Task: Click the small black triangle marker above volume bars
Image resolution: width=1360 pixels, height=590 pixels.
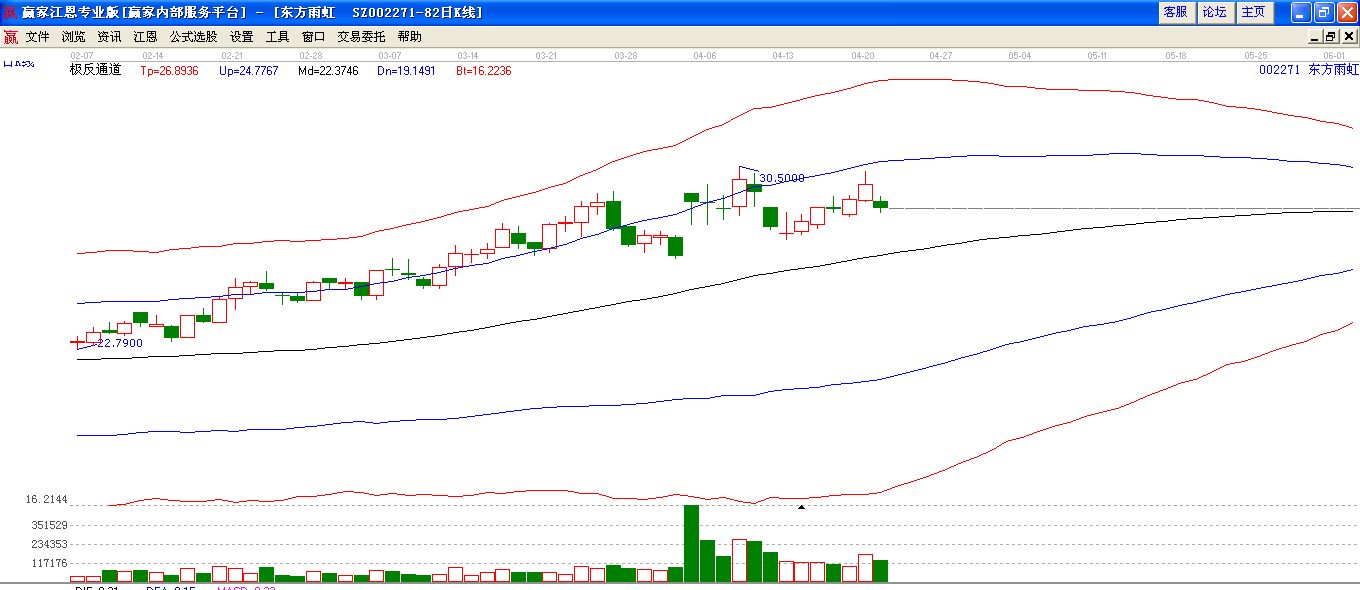Action: [801, 507]
